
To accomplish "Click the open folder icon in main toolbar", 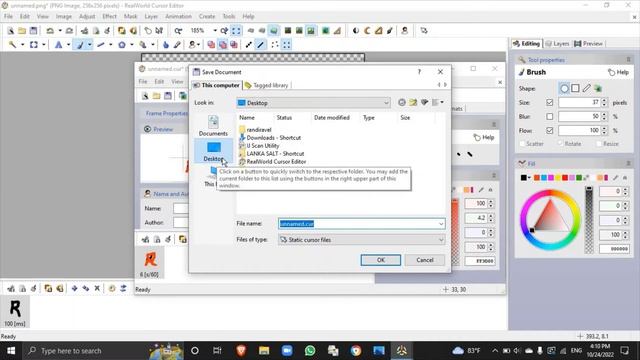I will (x=22, y=31).
